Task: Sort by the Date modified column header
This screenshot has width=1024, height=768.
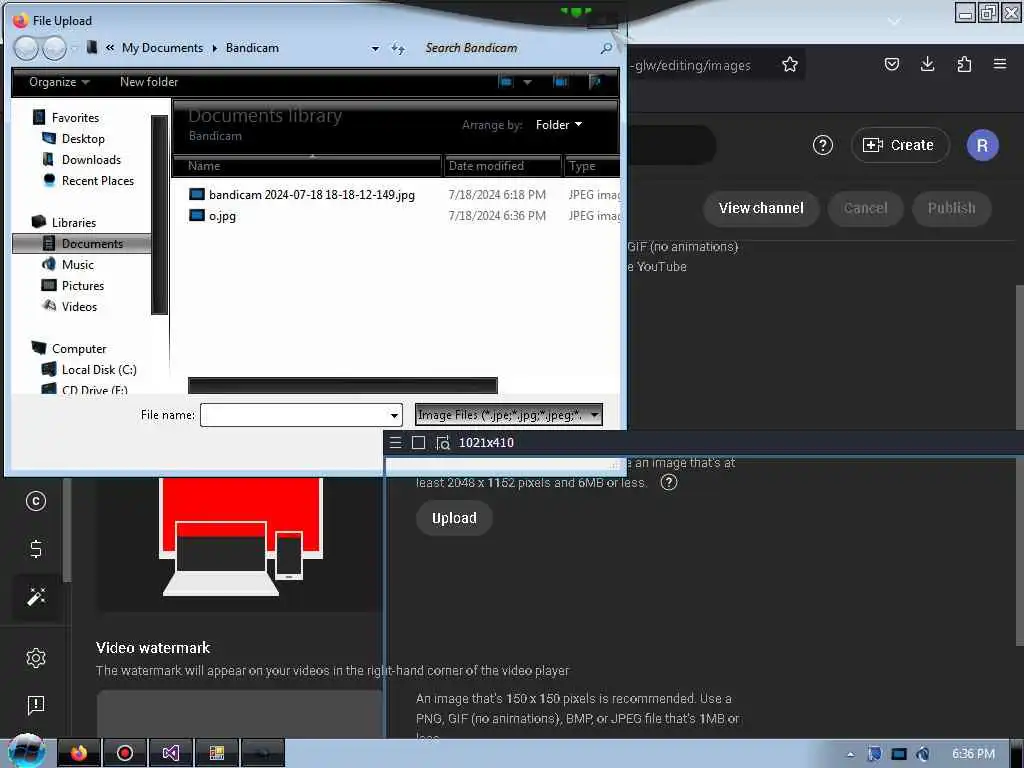Action: [x=503, y=166]
